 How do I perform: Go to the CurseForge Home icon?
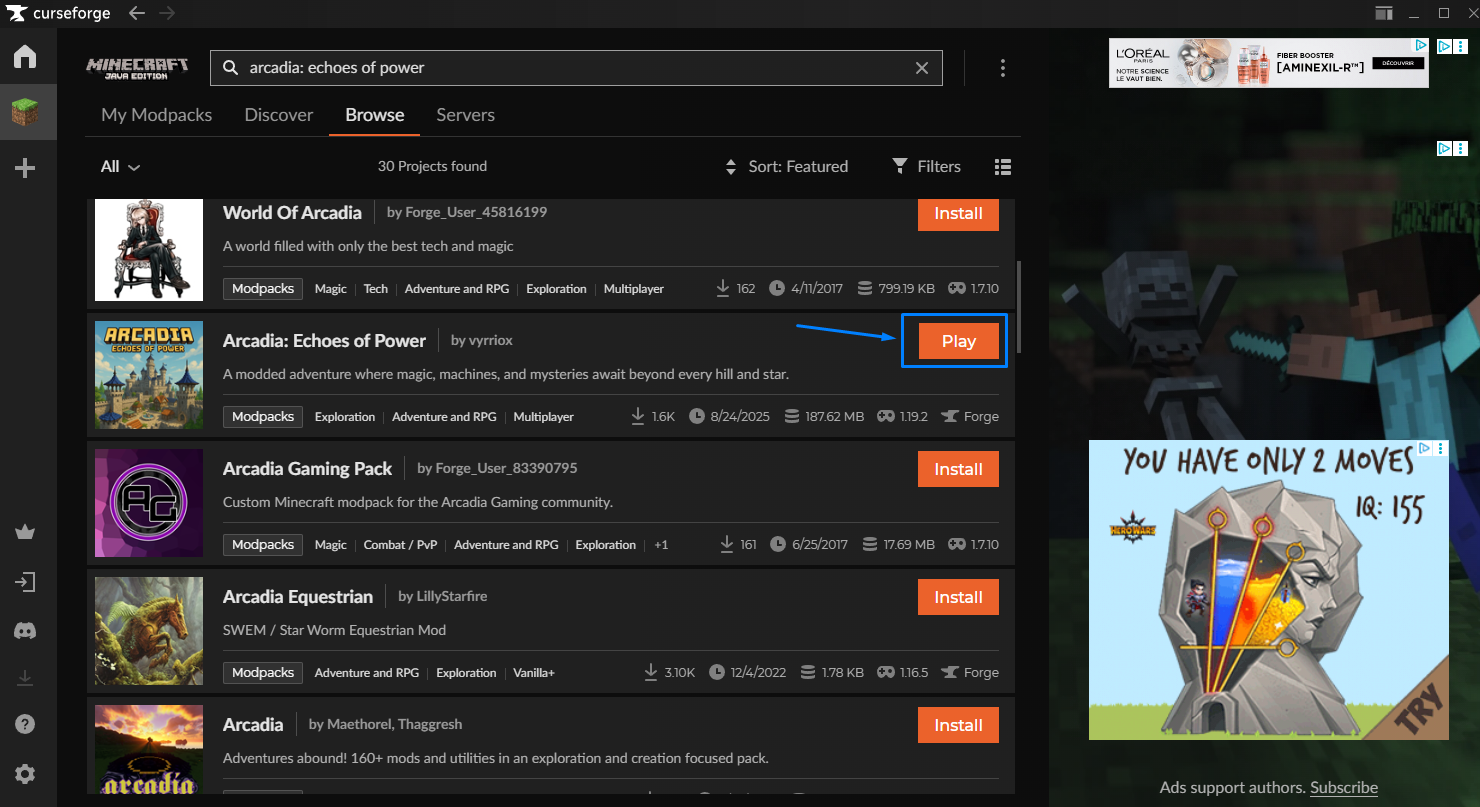tap(25, 57)
